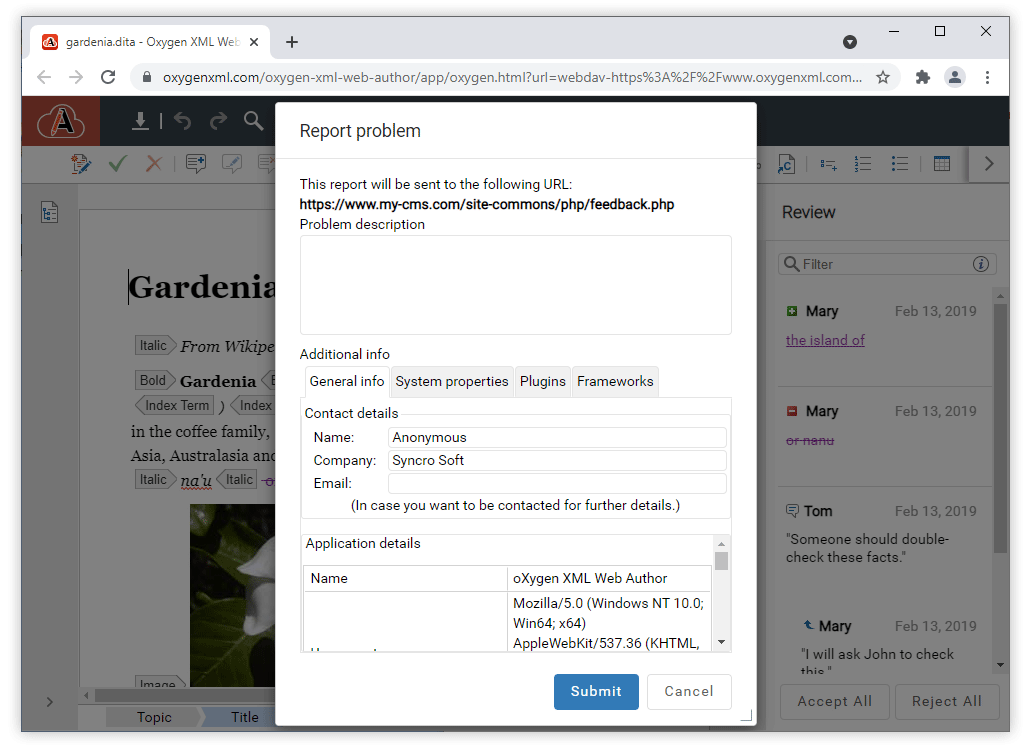The height and width of the screenshot is (750, 1030).
Task: Select the Topic breadcrumb item
Action: (x=154, y=717)
